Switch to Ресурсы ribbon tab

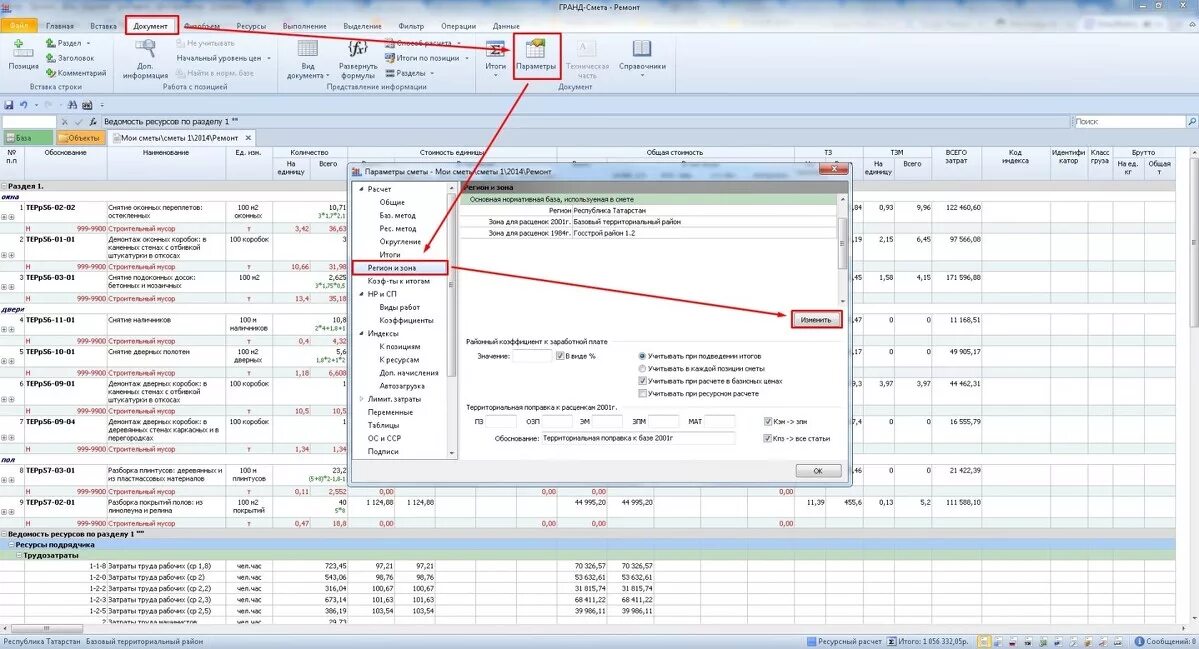tap(251, 26)
